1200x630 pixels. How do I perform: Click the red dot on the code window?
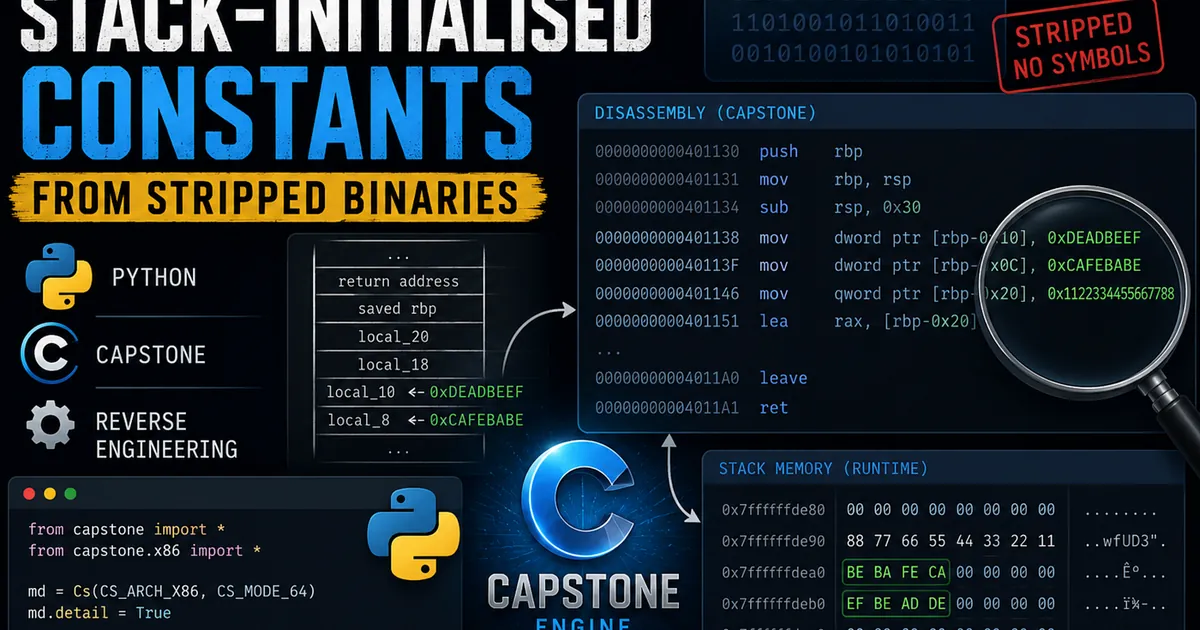29,494
